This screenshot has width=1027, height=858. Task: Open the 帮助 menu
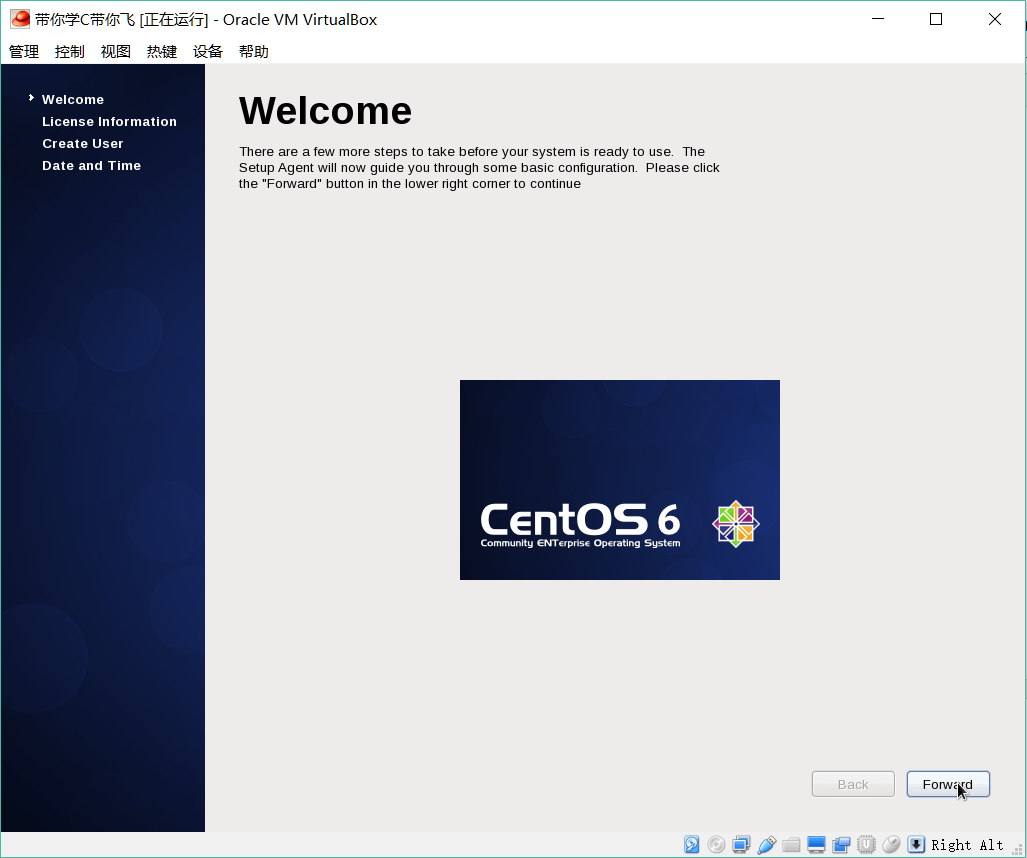(x=254, y=52)
